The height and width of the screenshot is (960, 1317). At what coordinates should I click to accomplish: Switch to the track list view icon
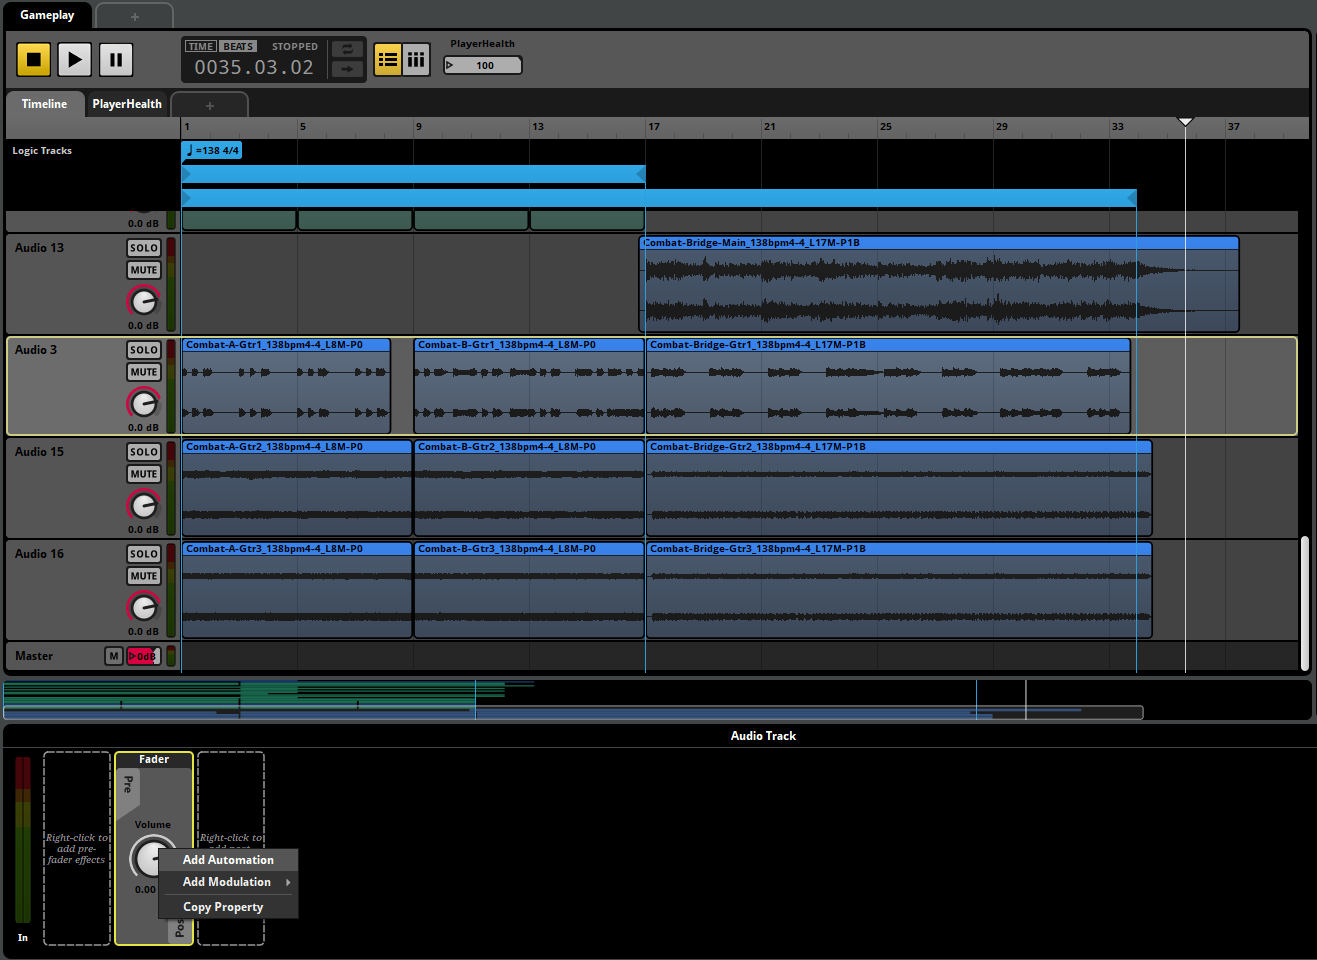(388, 60)
